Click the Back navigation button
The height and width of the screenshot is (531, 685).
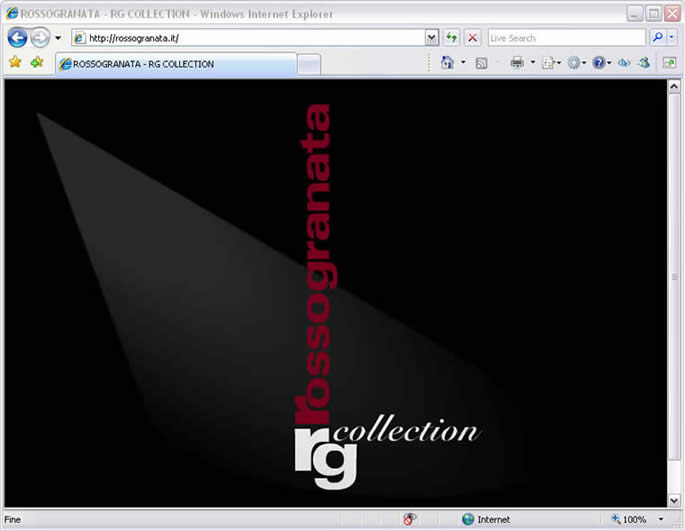[17, 37]
